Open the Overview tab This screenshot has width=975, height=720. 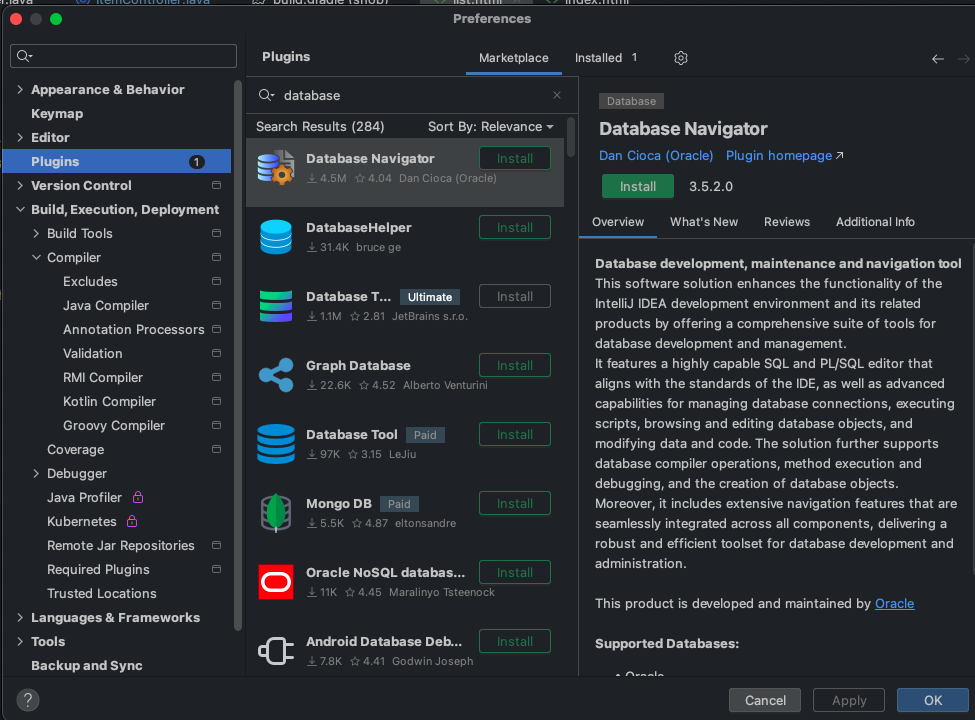[x=618, y=222]
